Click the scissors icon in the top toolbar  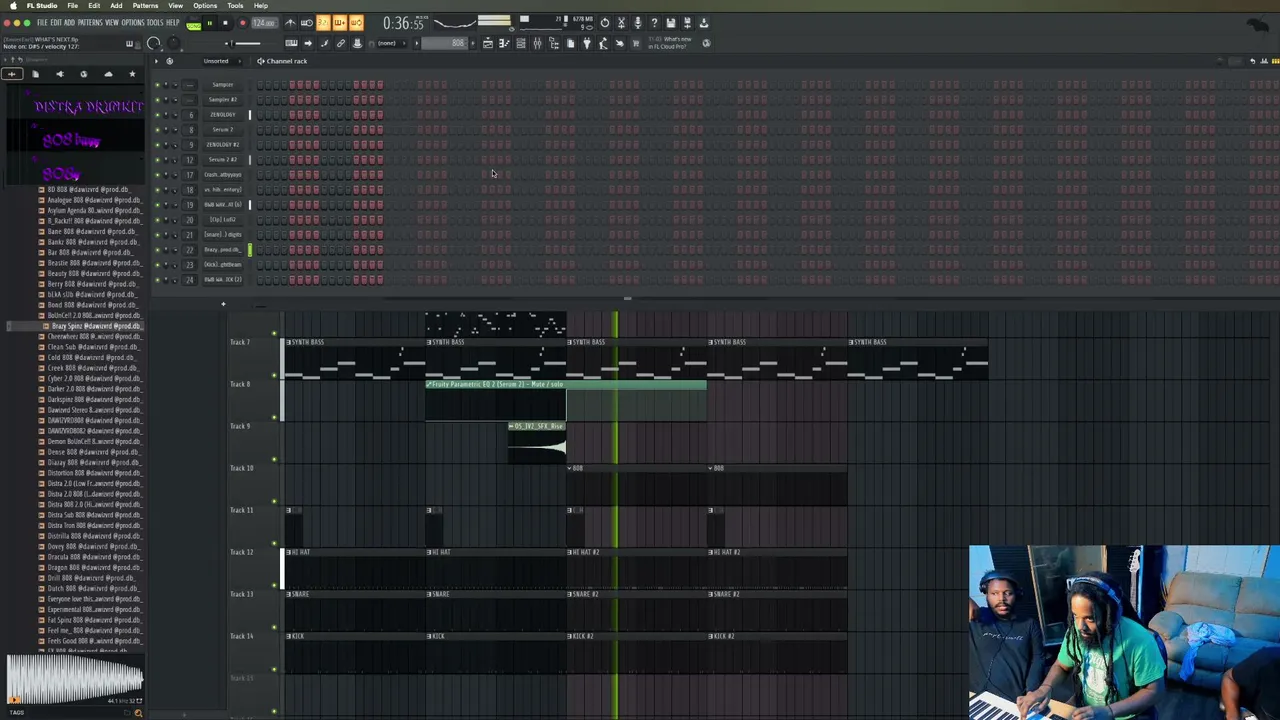click(621, 23)
